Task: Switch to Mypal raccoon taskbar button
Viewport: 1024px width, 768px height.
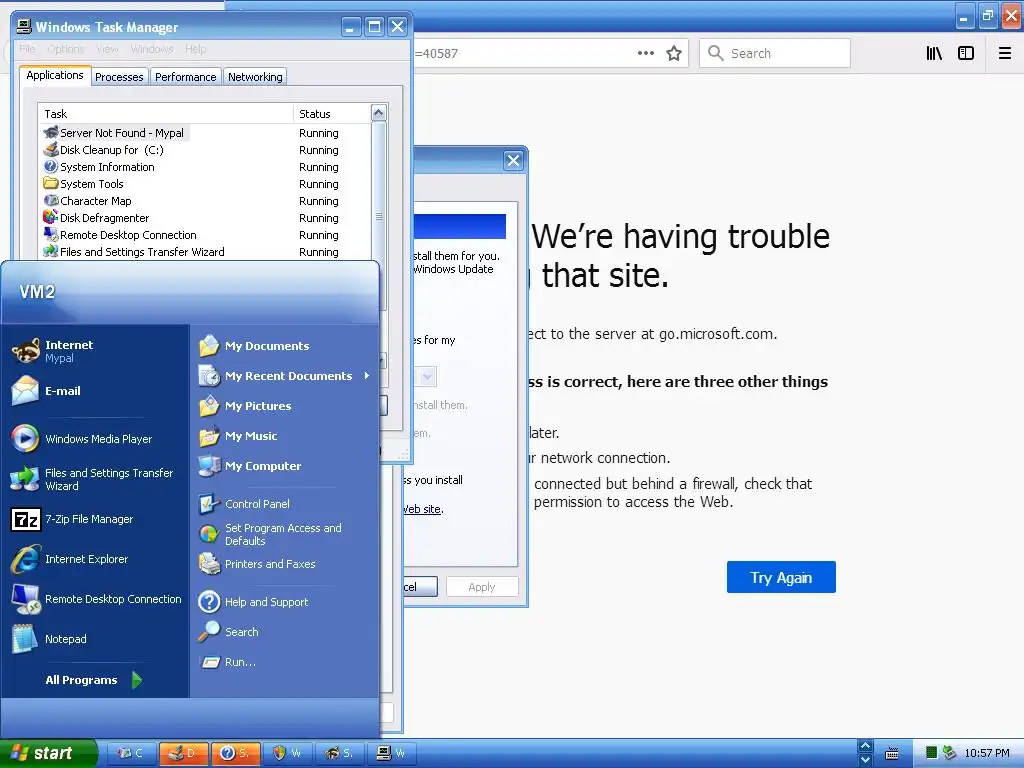Action: 340,753
